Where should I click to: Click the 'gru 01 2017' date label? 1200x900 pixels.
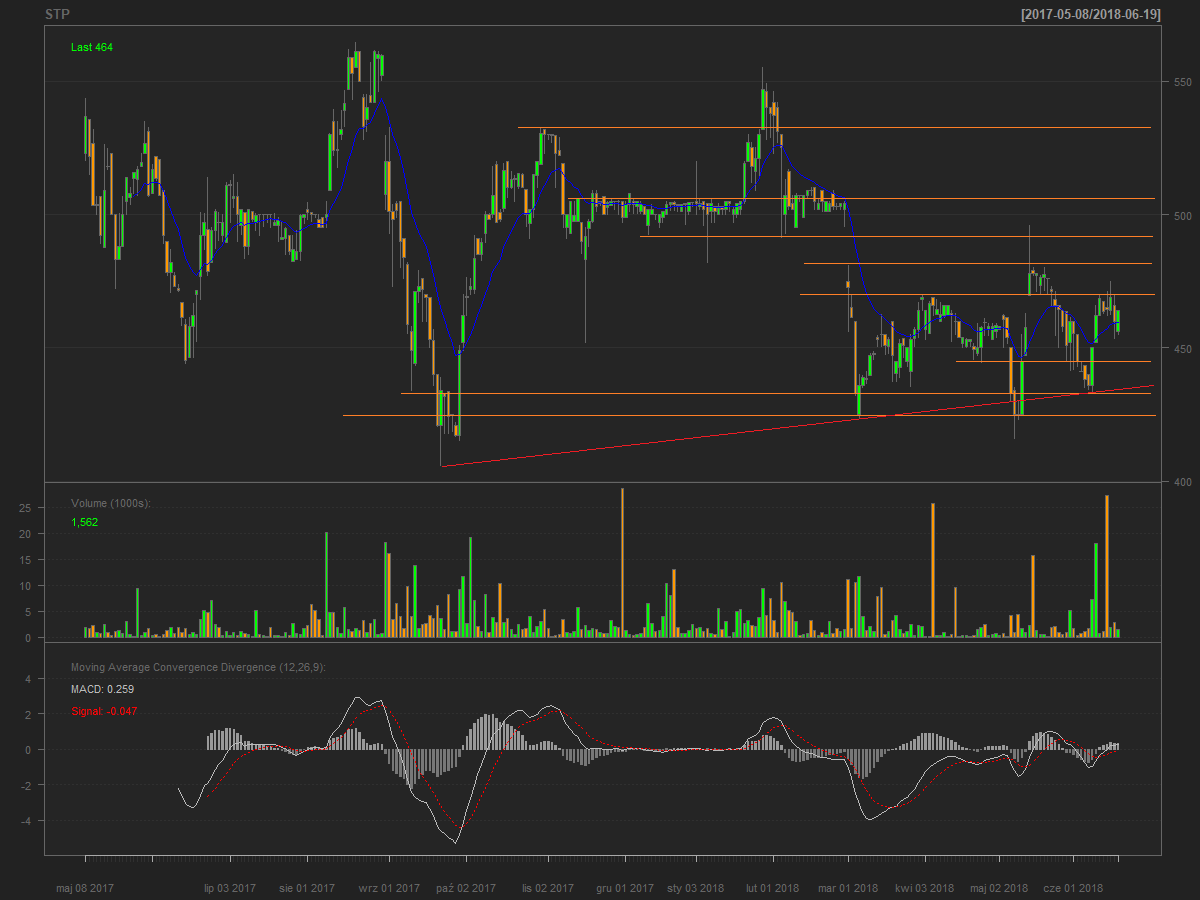(625, 888)
